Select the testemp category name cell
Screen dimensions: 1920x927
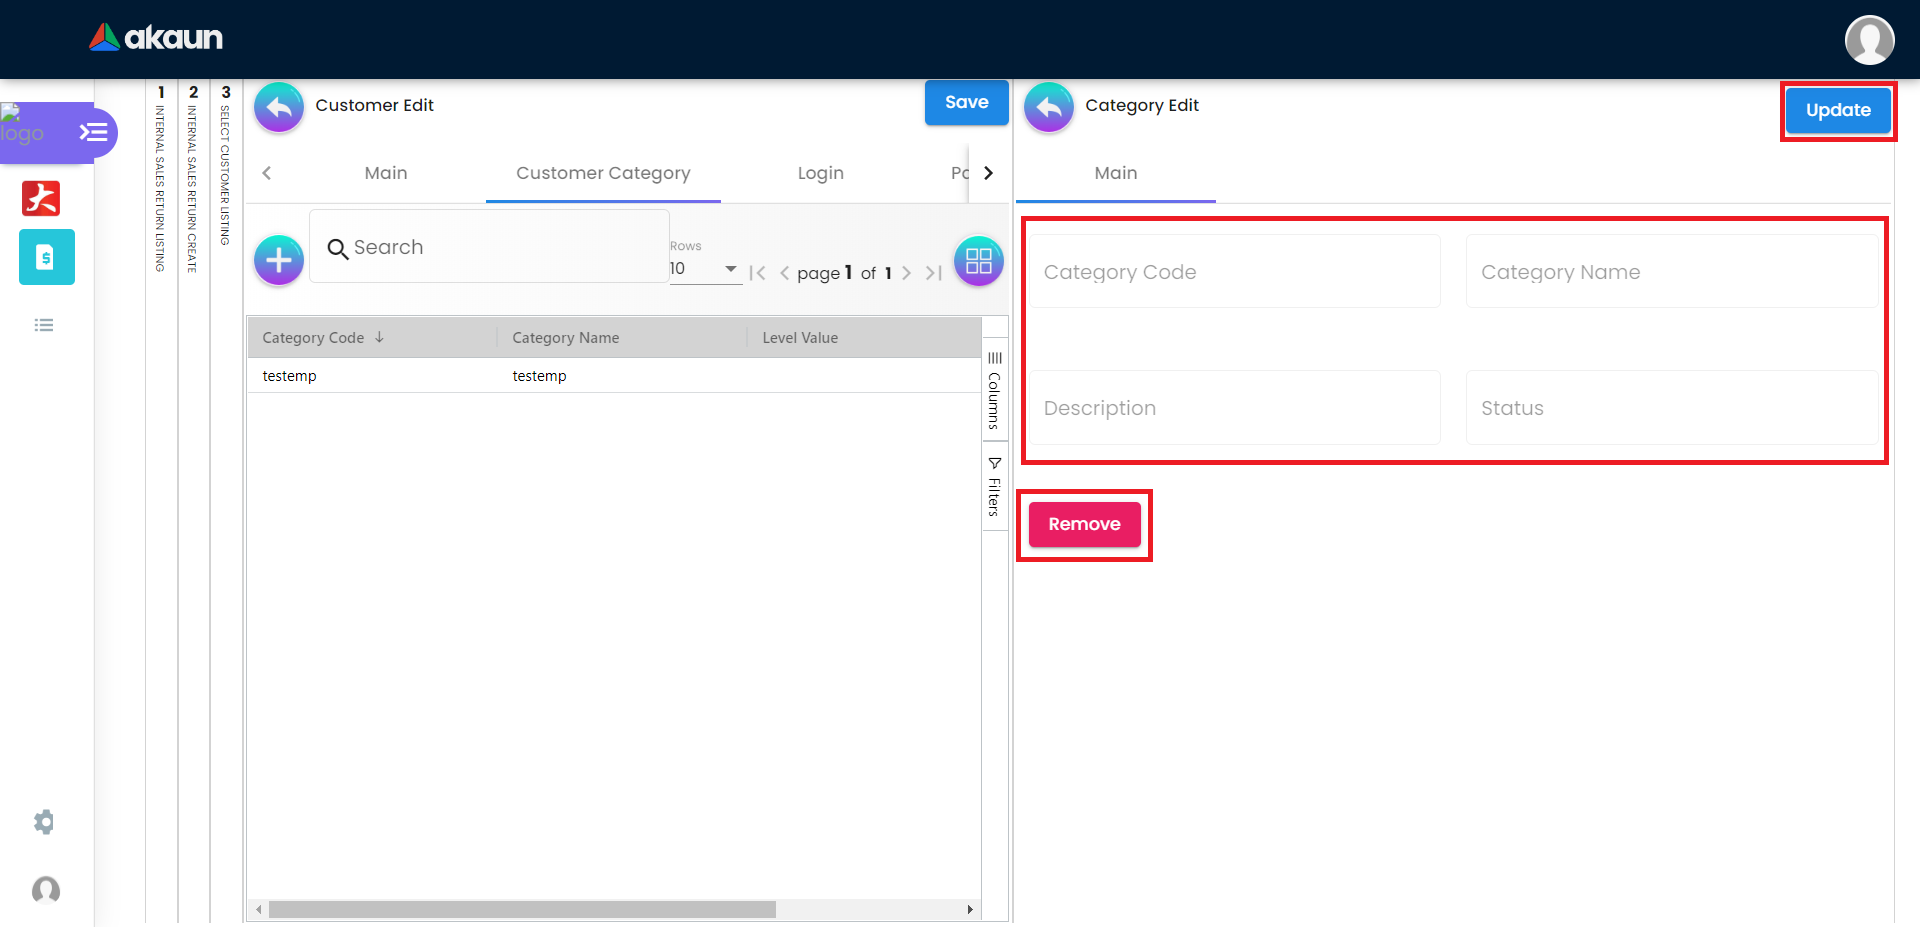tap(621, 376)
